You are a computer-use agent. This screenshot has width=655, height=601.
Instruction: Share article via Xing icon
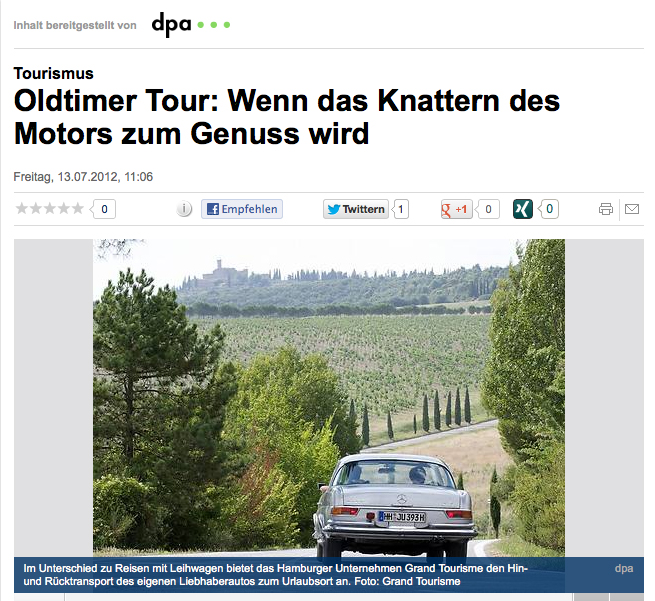tap(523, 209)
